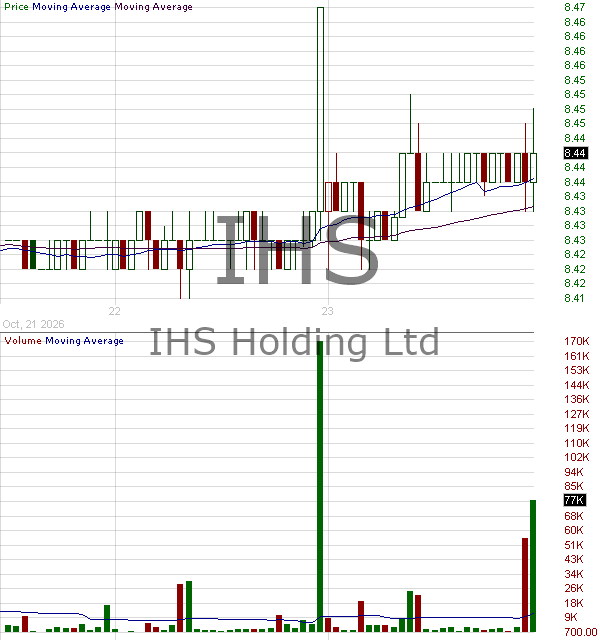
Task: Click the green "Price" legend label
Action: [x=16, y=7]
